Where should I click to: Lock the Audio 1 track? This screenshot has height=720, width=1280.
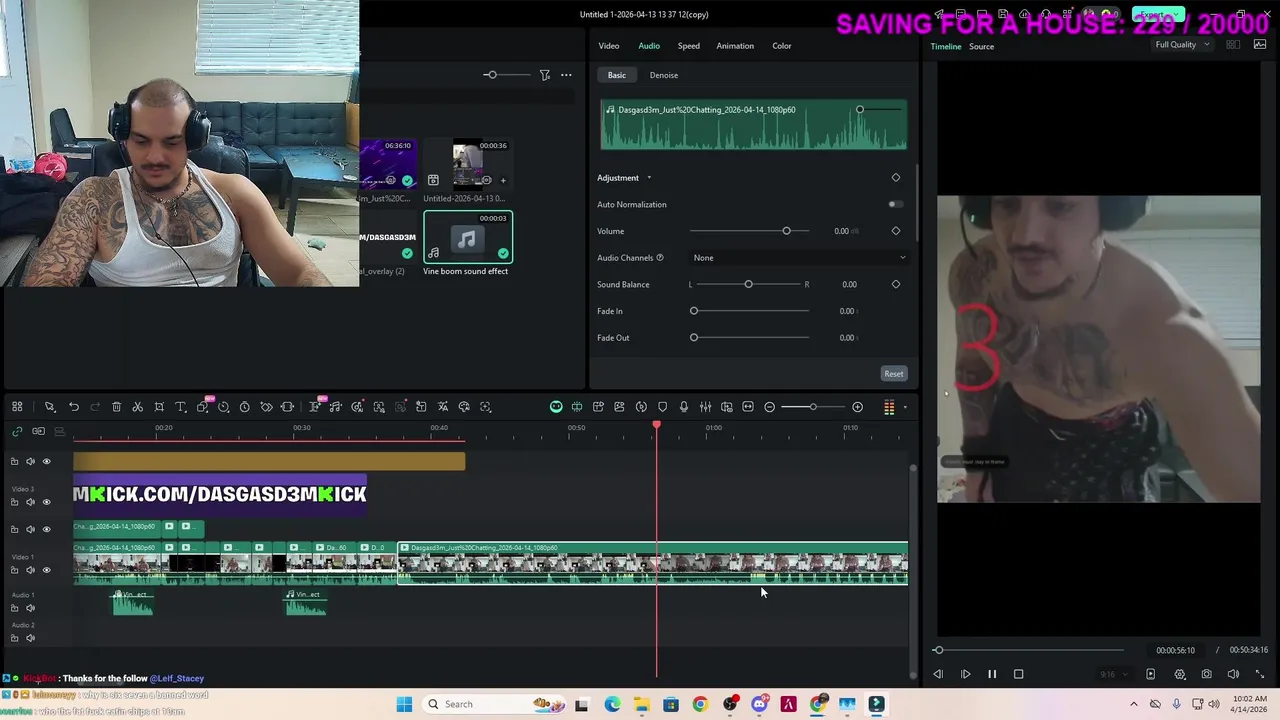[x=14, y=608]
